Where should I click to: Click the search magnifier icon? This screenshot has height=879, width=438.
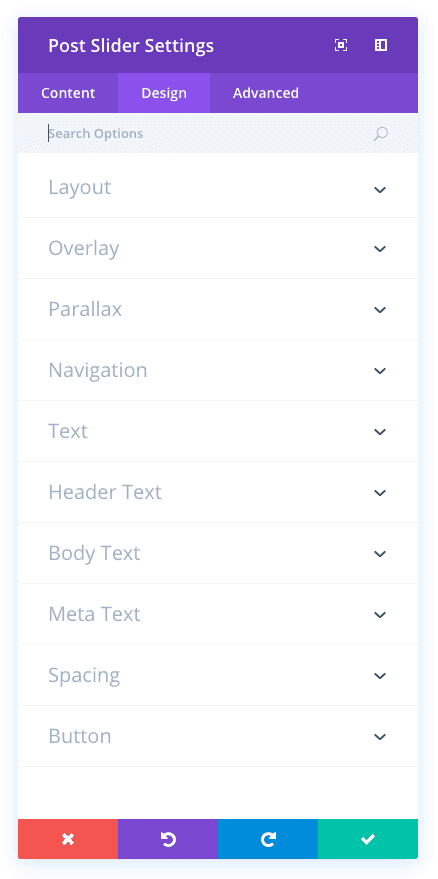pos(381,133)
